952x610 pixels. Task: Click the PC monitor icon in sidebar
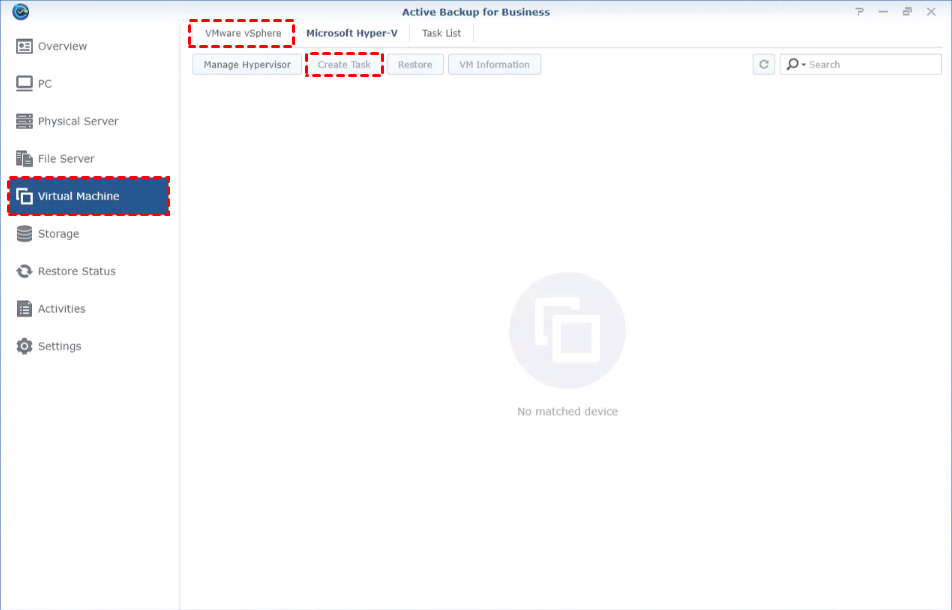pyautogui.click(x=24, y=84)
